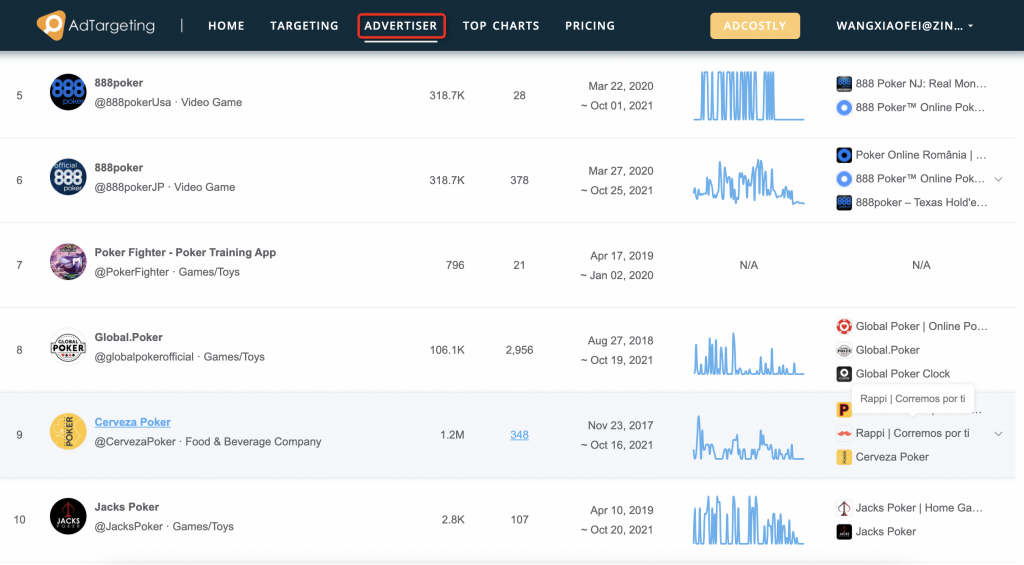Click the 348 ads count link
1024x565 pixels.
[x=519, y=434]
